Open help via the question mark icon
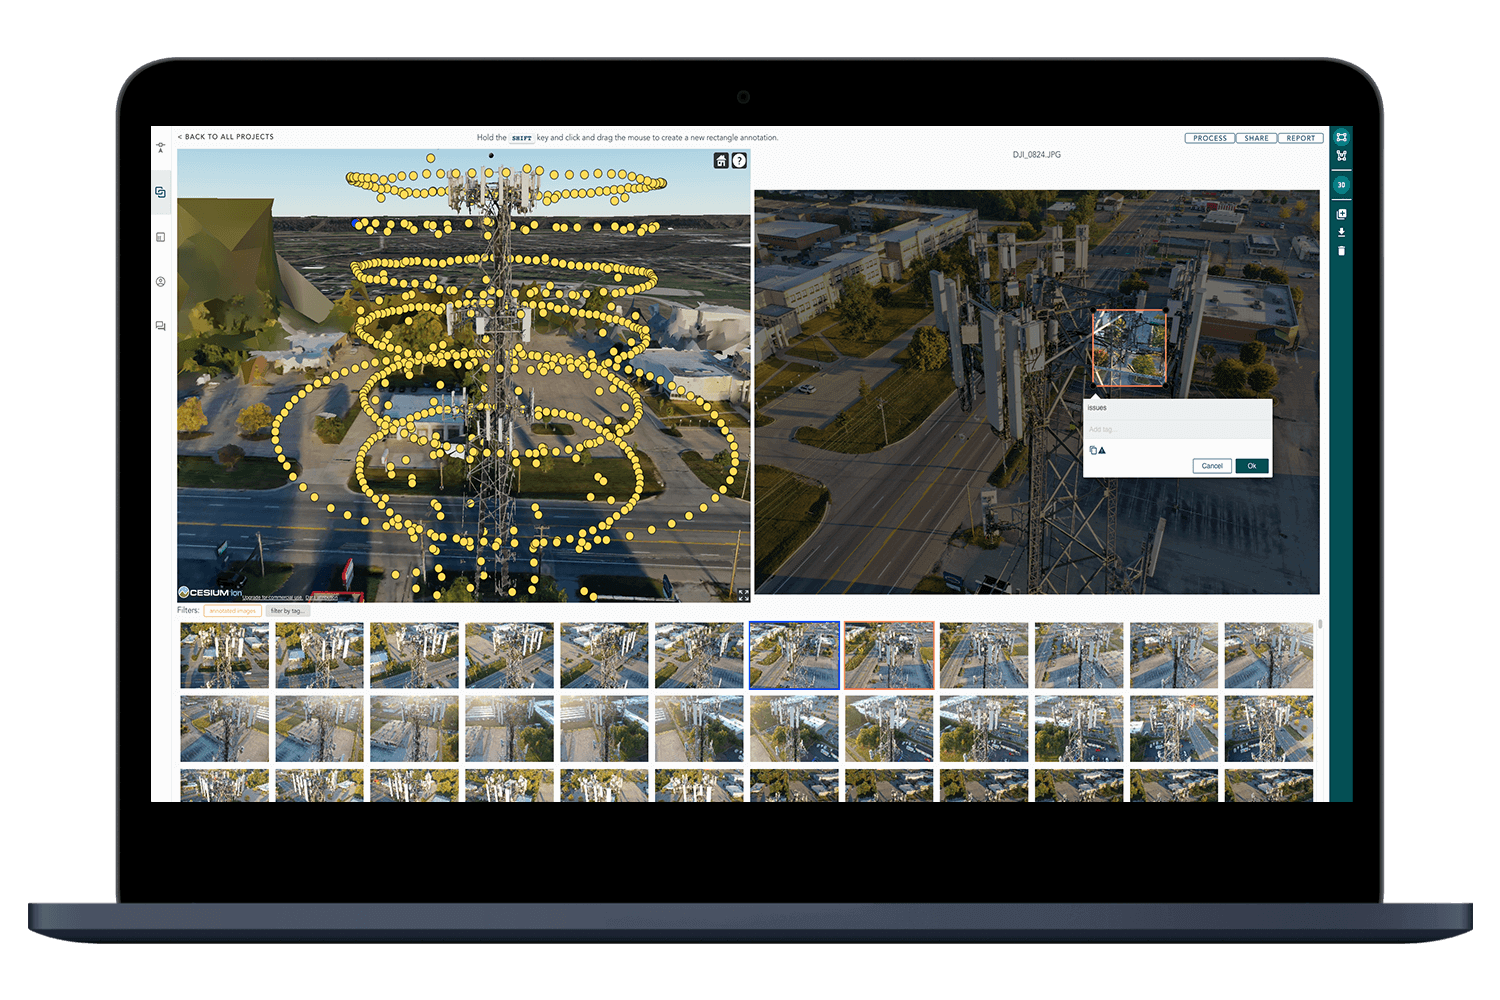The height and width of the screenshot is (1000, 1500). (x=739, y=160)
